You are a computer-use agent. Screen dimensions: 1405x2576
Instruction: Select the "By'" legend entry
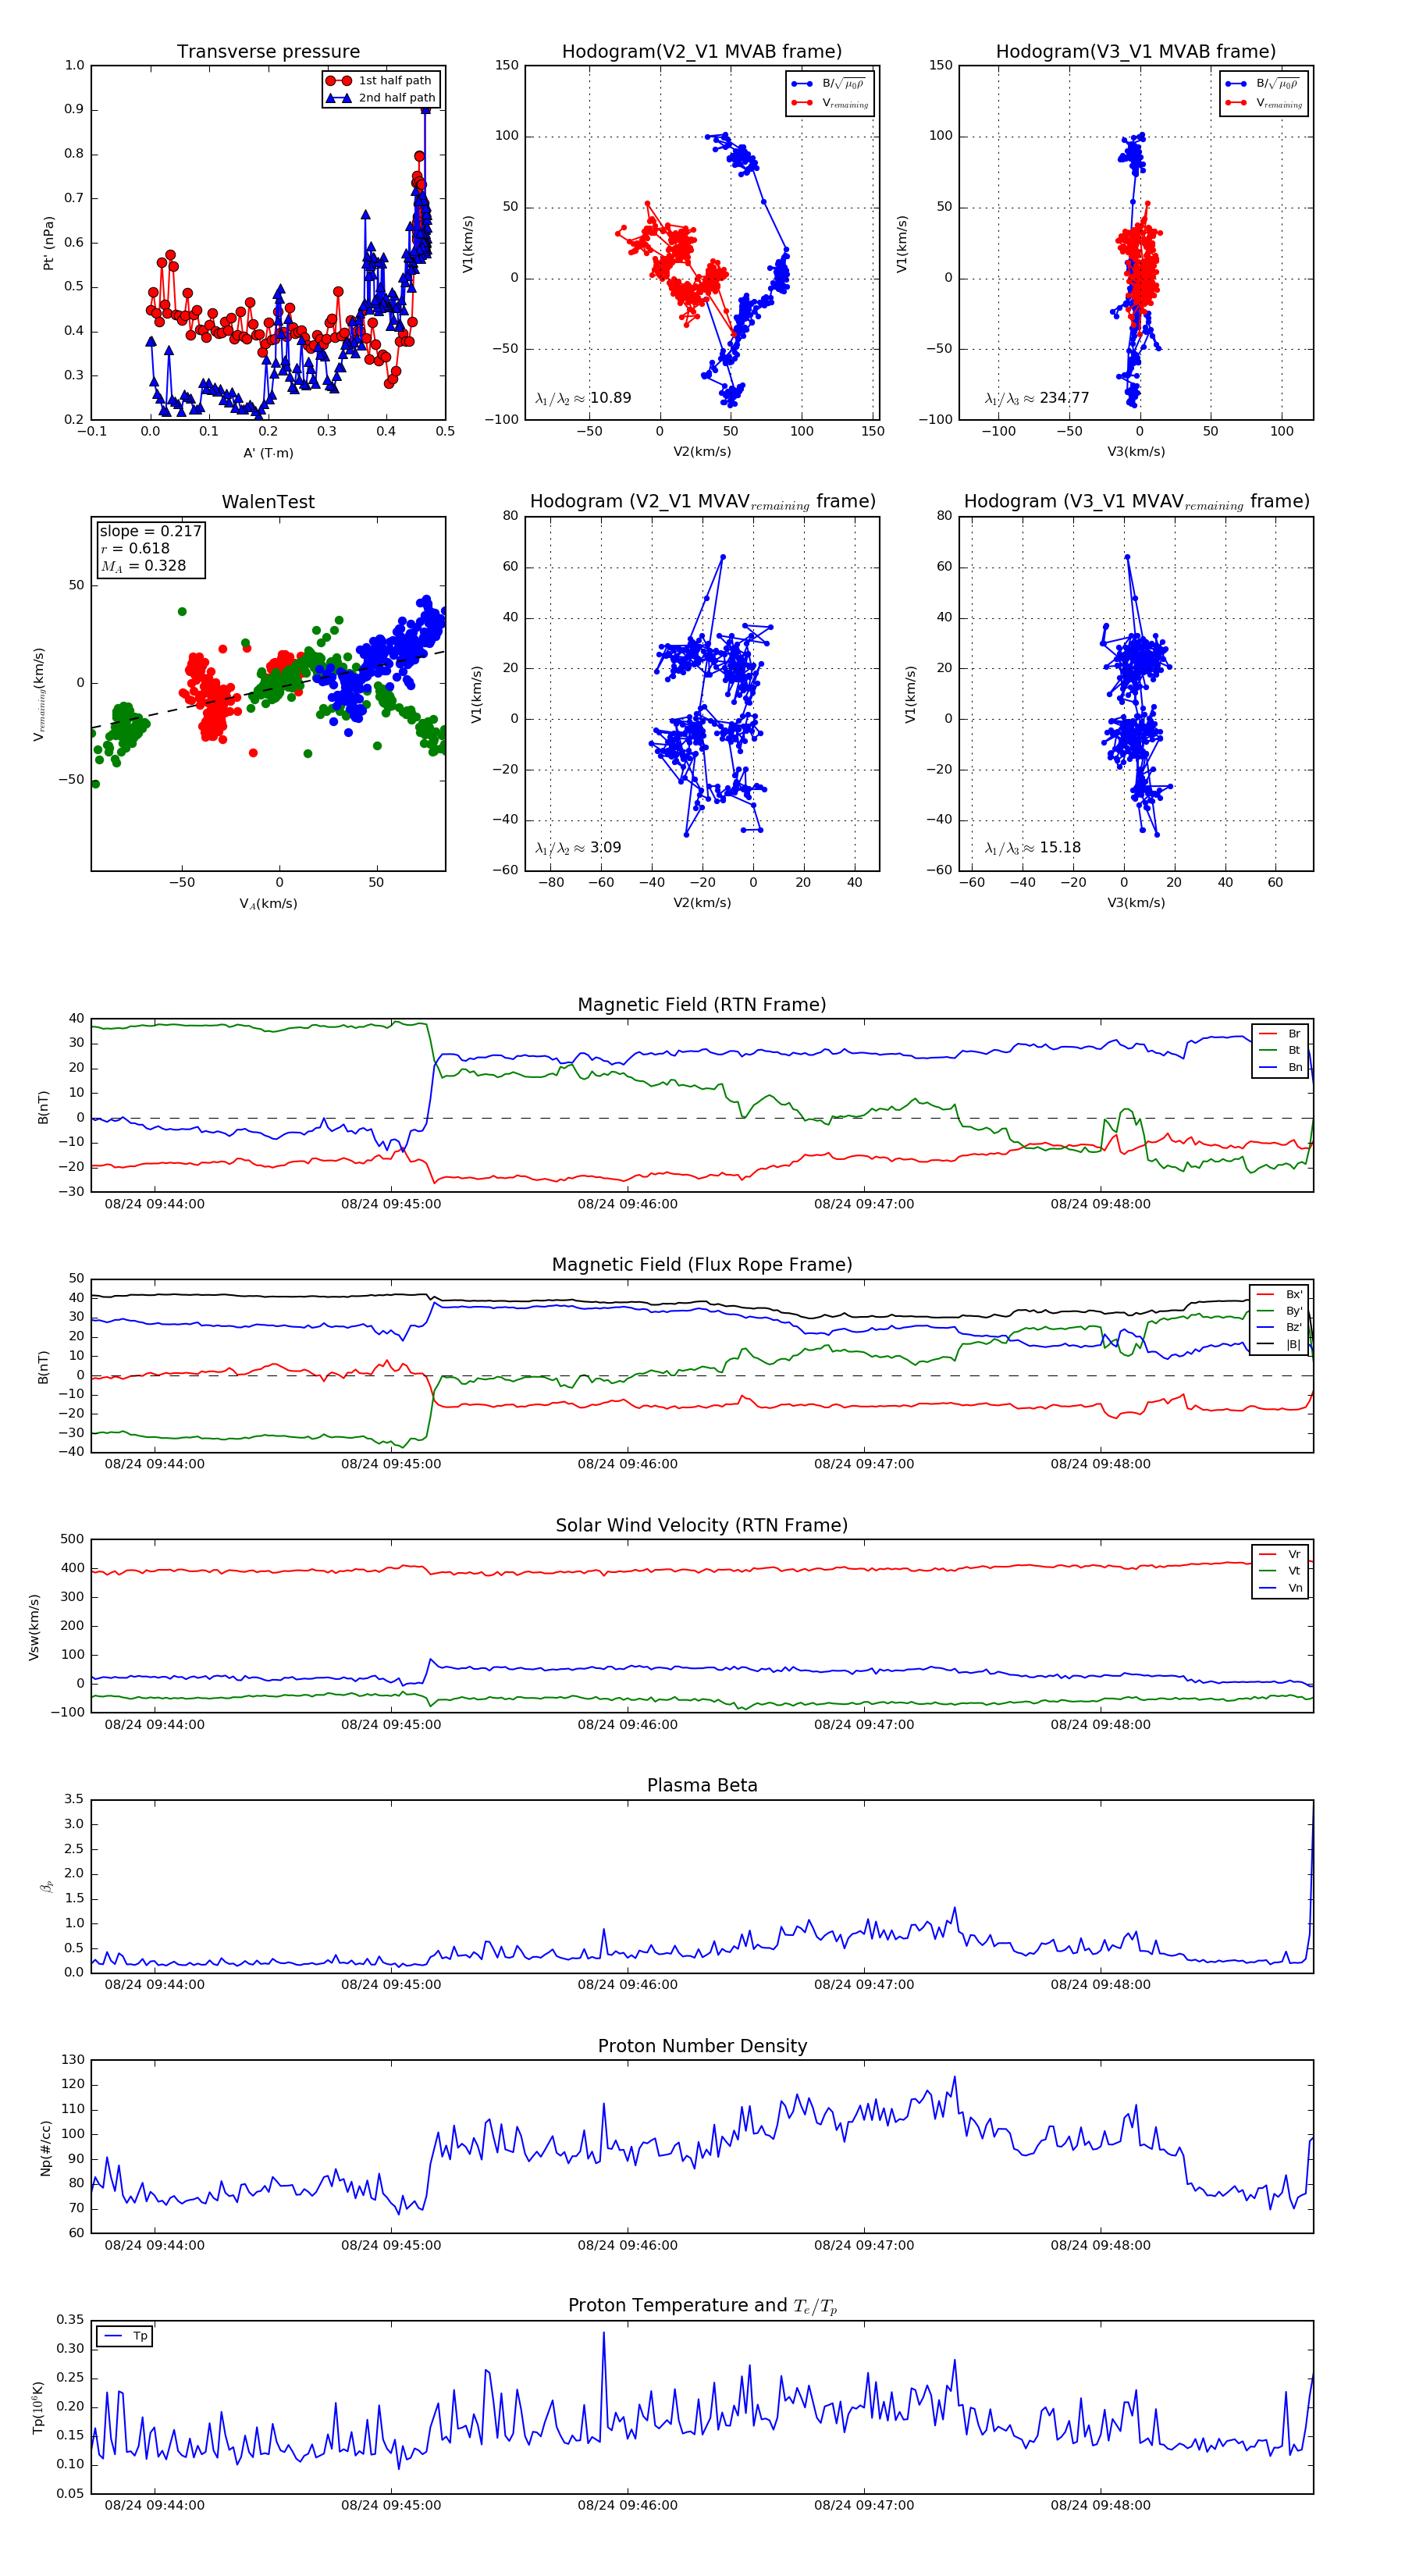pyautogui.click(x=1280, y=1311)
